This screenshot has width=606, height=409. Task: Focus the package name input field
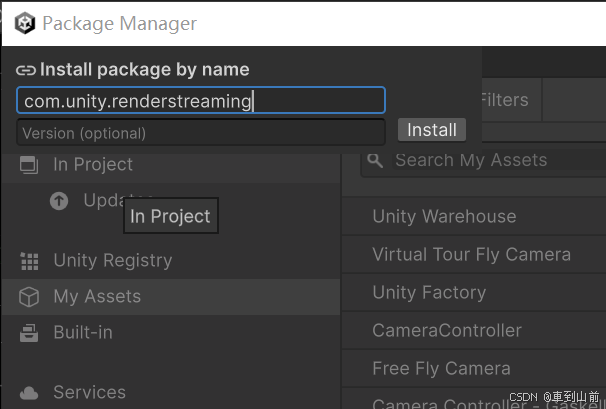(x=200, y=100)
